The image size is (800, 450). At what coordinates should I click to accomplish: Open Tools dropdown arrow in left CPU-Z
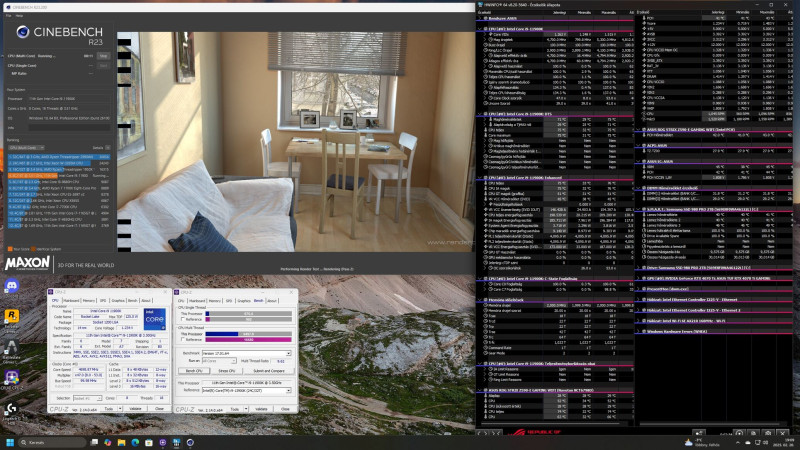[120, 409]
